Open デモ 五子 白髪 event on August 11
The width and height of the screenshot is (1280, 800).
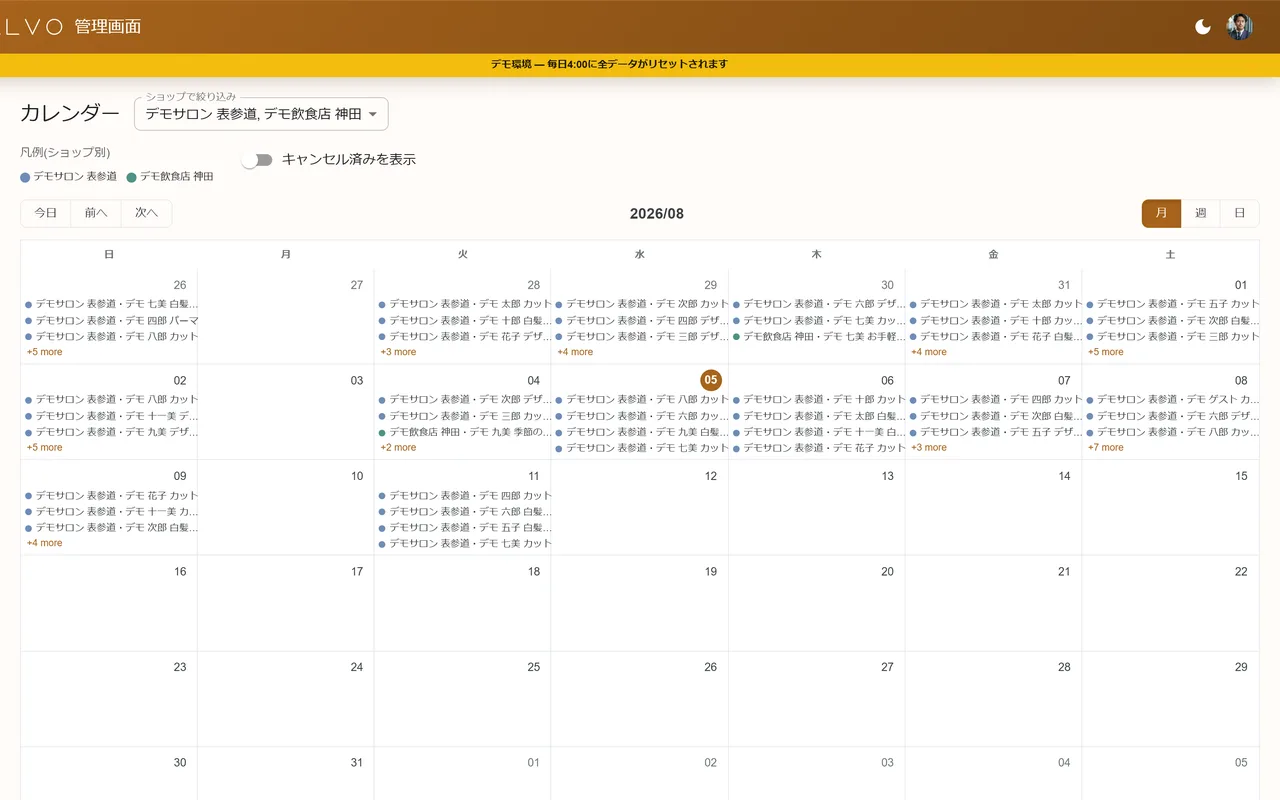464,527
